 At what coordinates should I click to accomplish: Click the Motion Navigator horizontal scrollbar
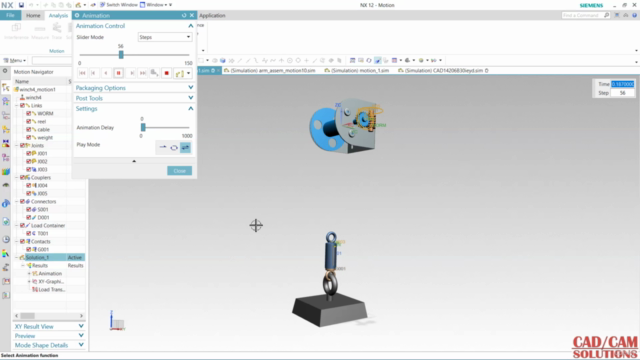pos(28,316)
